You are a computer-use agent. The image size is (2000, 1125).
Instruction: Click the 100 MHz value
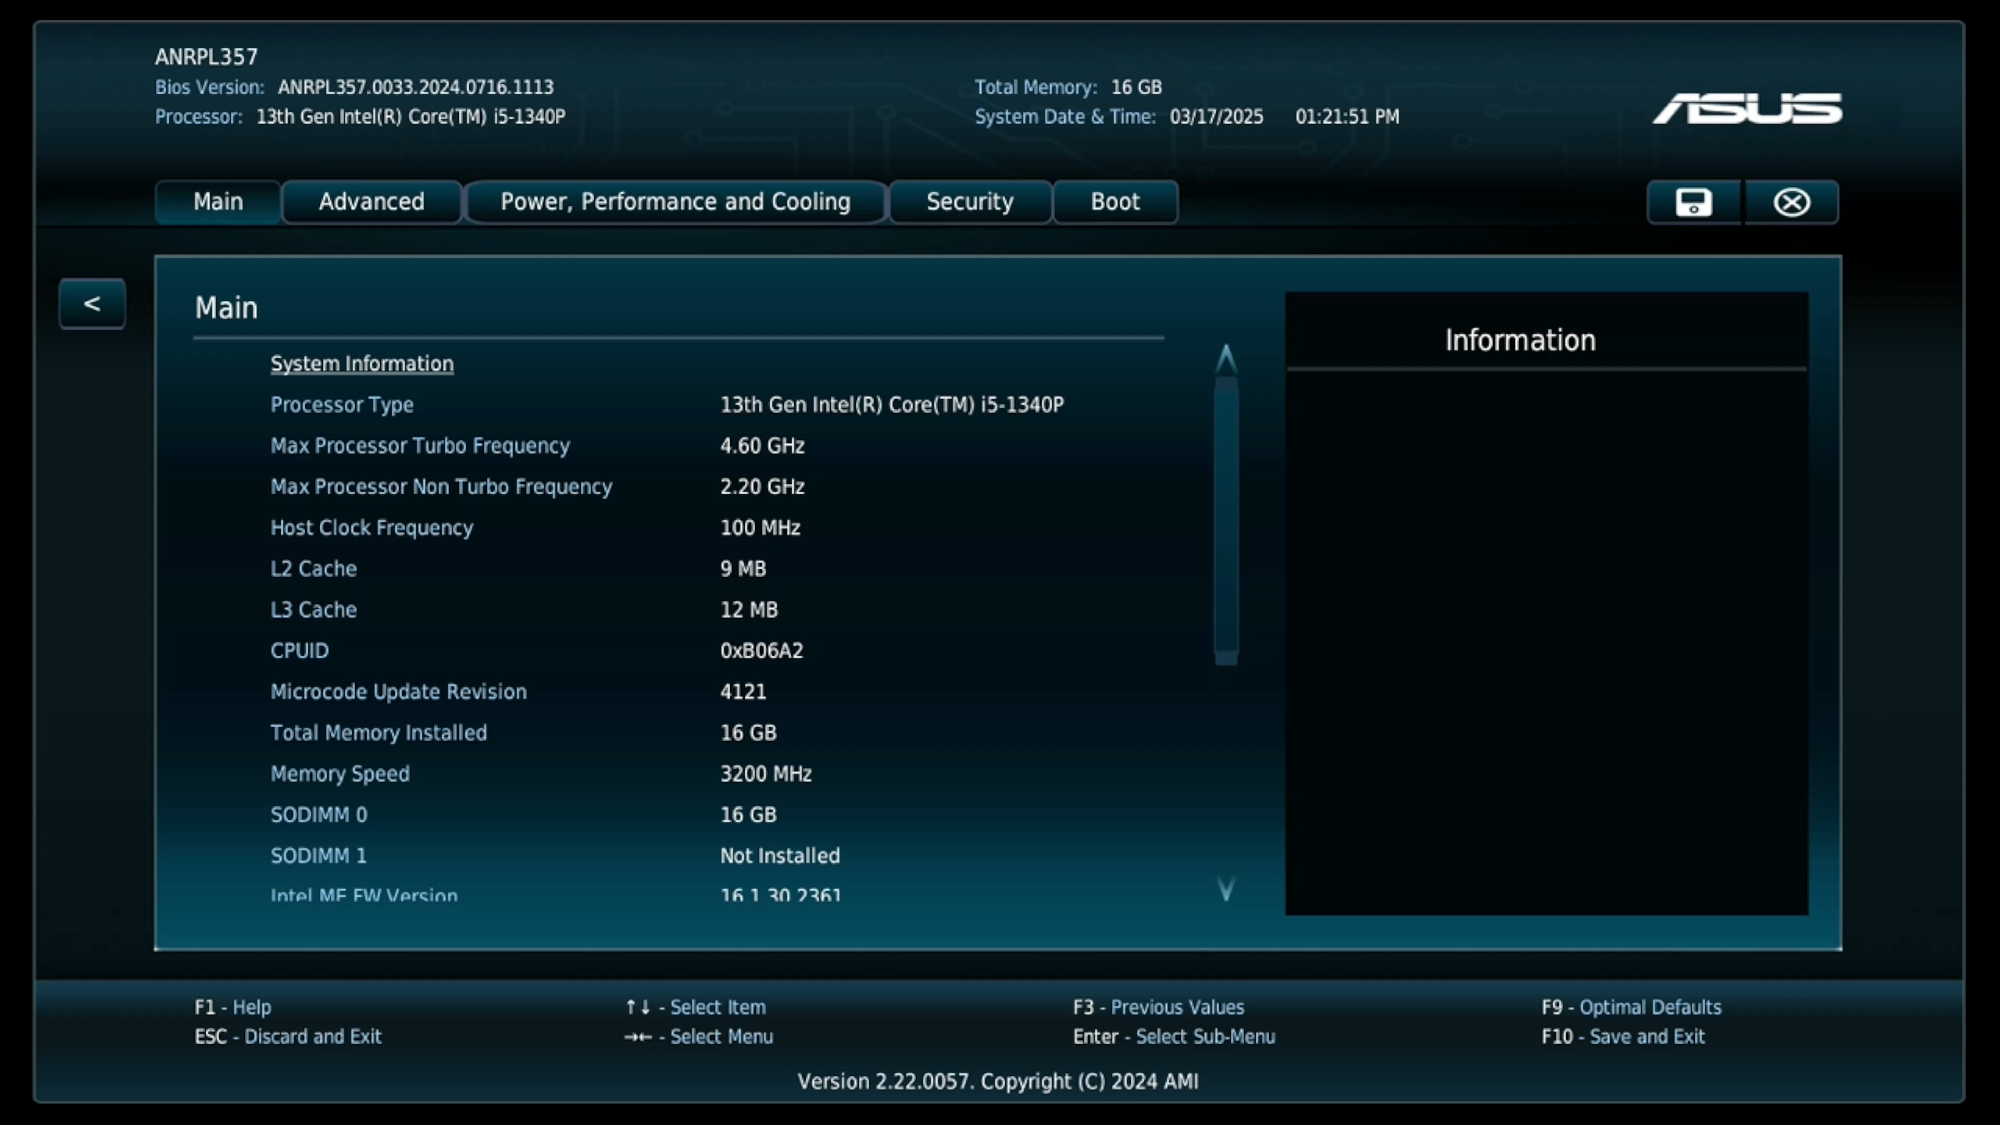[x=760, y=528]
